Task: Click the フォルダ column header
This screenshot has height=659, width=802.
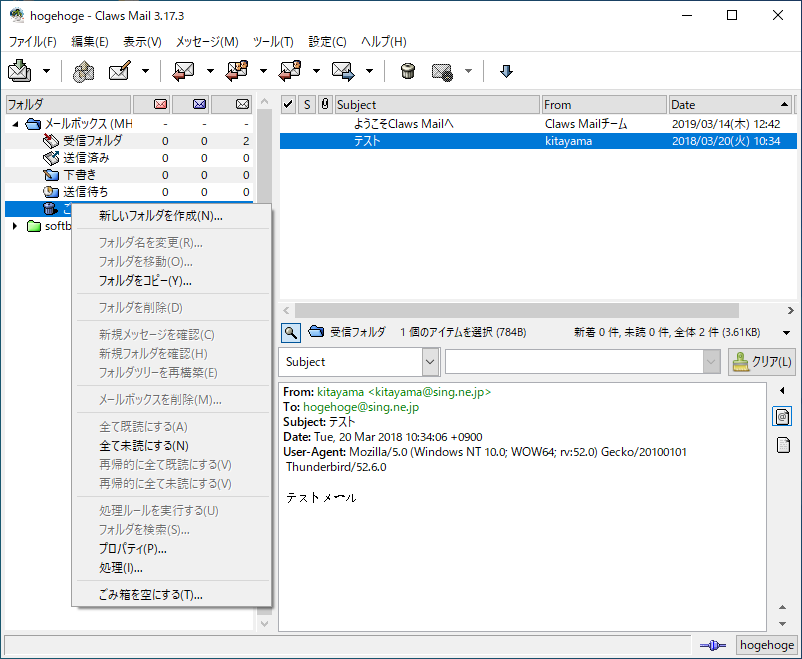Action: coord(69,104)
